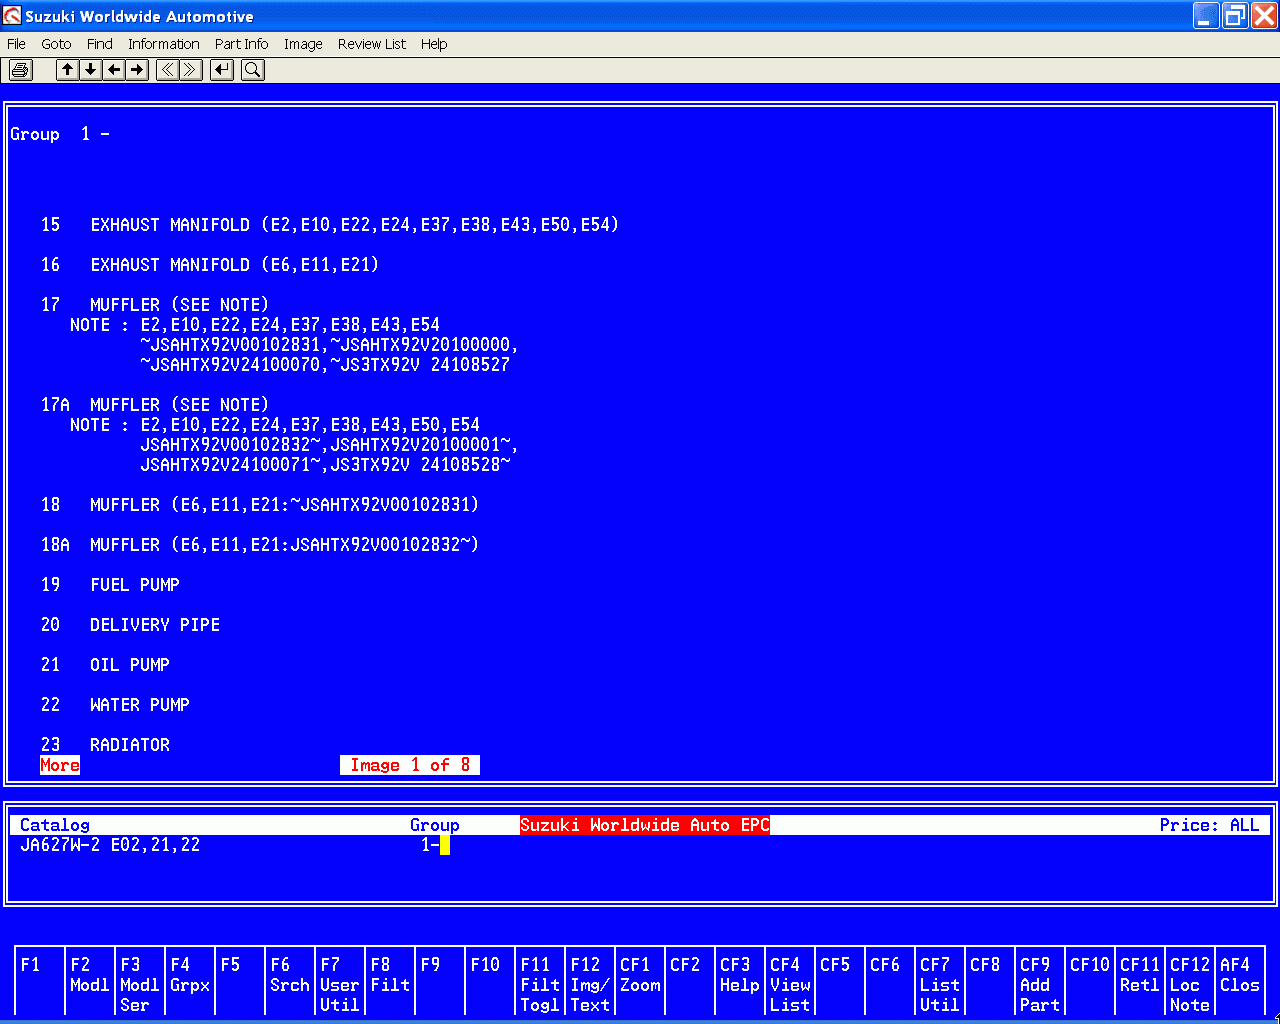Image resolution: width=1280 pixels, height=1024 pixels.
Task: Select row 18 MUFFLER (E6,E11,E21:~JSAHTX92V00102831)
Action: coord(260,505)
